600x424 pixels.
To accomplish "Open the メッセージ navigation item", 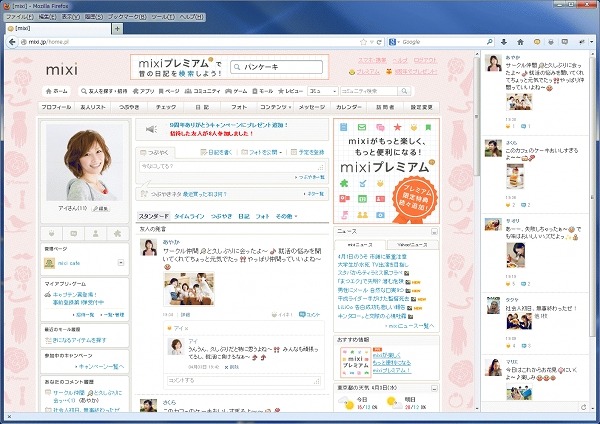I will pyautogui.click(x=312, y=107).
